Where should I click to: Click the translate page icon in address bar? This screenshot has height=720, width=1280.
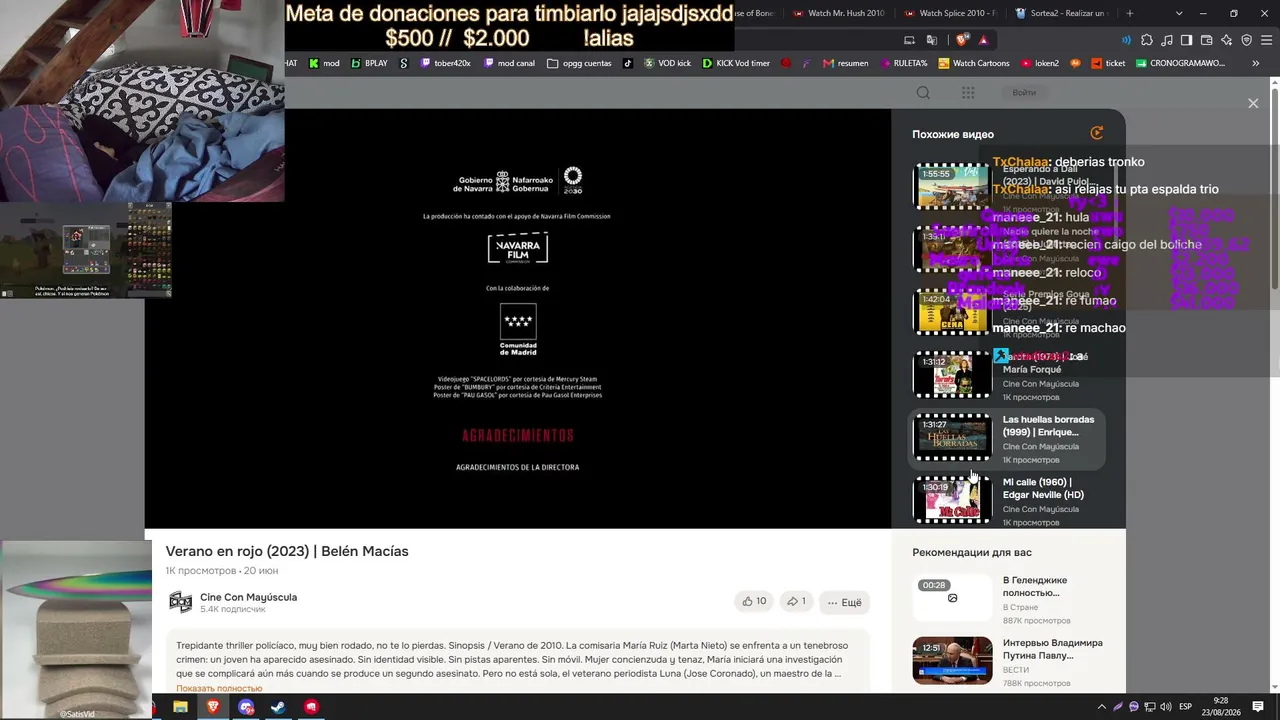(x=932, y=40)
